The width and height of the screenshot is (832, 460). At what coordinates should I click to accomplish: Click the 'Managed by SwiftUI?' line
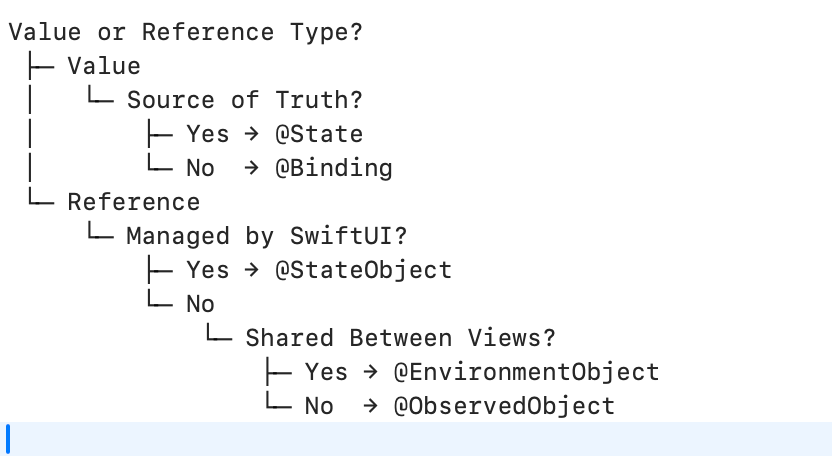point(267,236)
